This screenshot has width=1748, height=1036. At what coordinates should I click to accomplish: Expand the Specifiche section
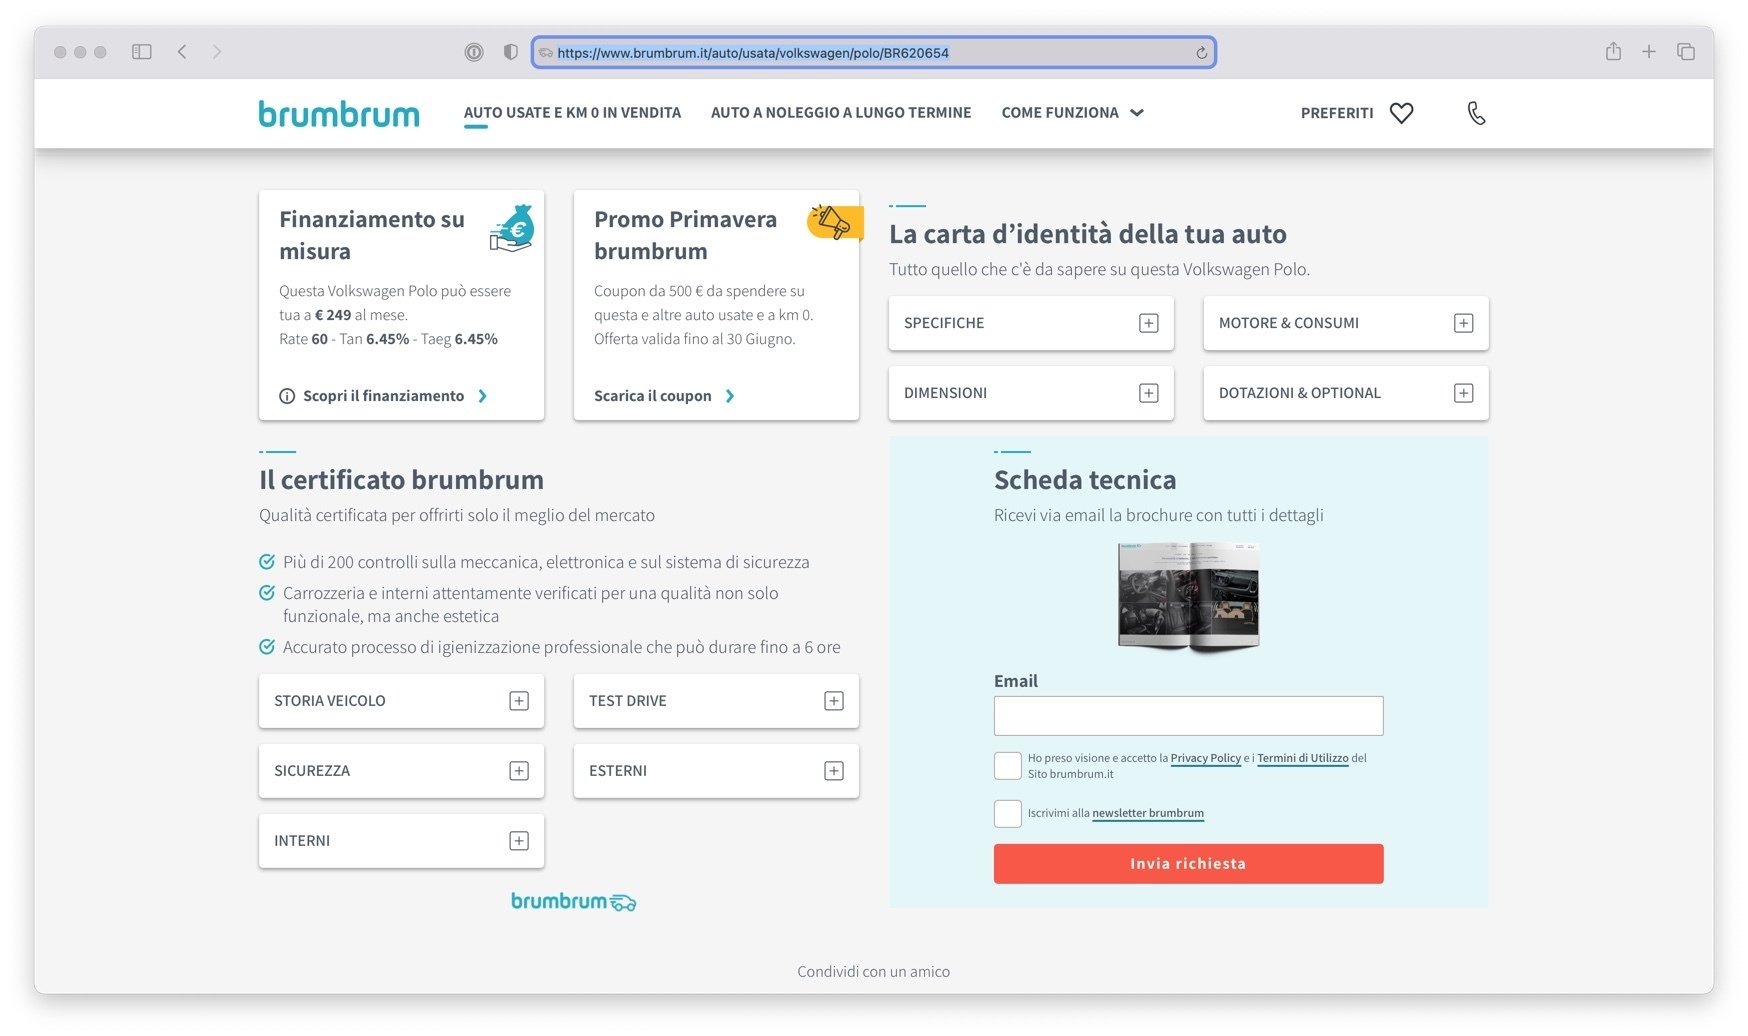pos(1031,323)
